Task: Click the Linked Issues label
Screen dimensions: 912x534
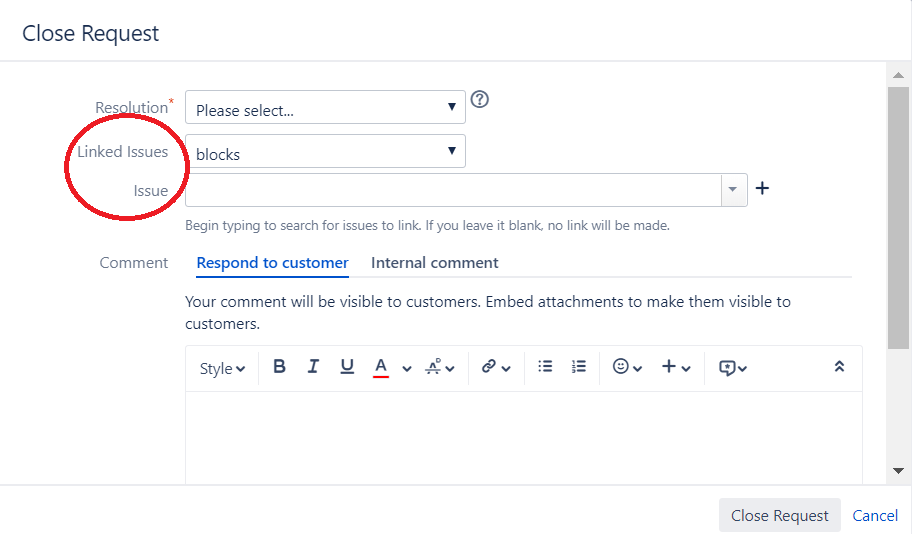Action: coord(123,152)
